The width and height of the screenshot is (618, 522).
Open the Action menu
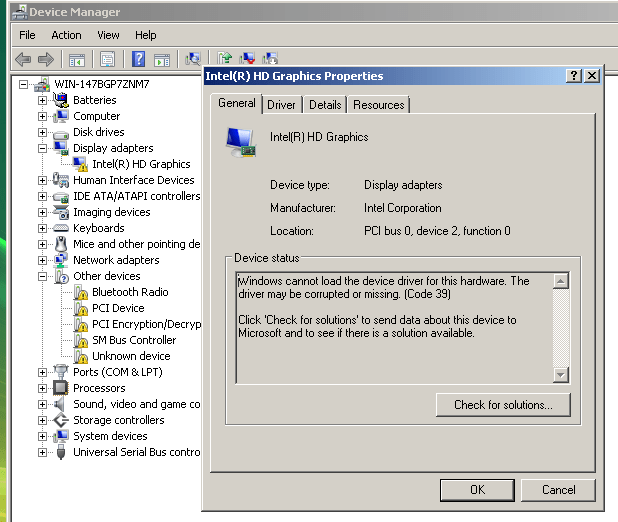(x=66, y=35)
